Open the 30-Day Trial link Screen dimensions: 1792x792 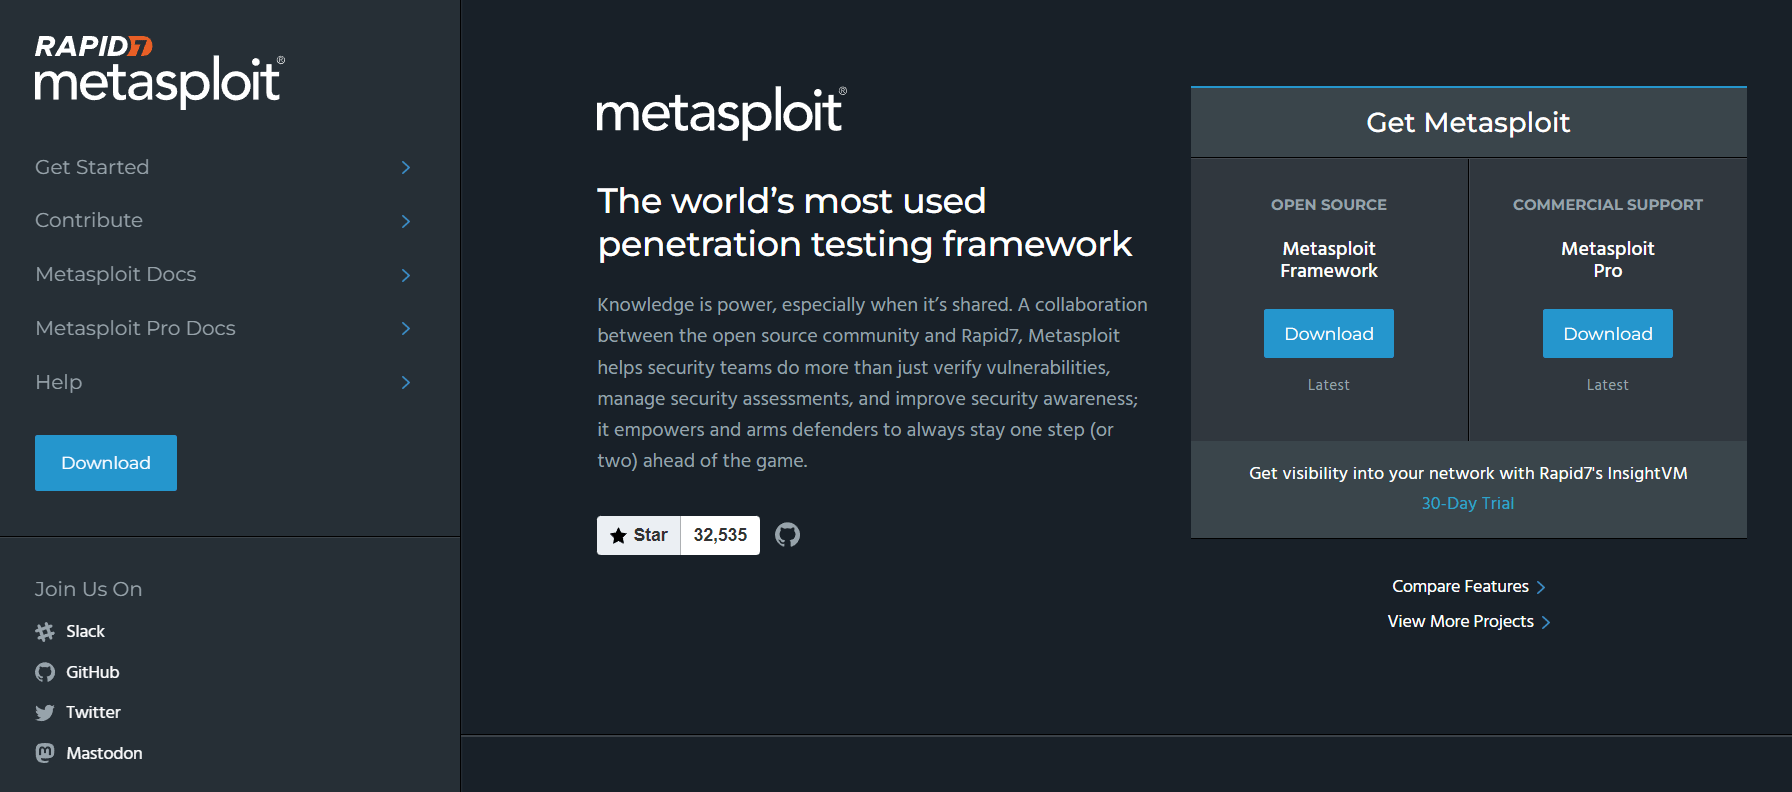coord(1467,503)
